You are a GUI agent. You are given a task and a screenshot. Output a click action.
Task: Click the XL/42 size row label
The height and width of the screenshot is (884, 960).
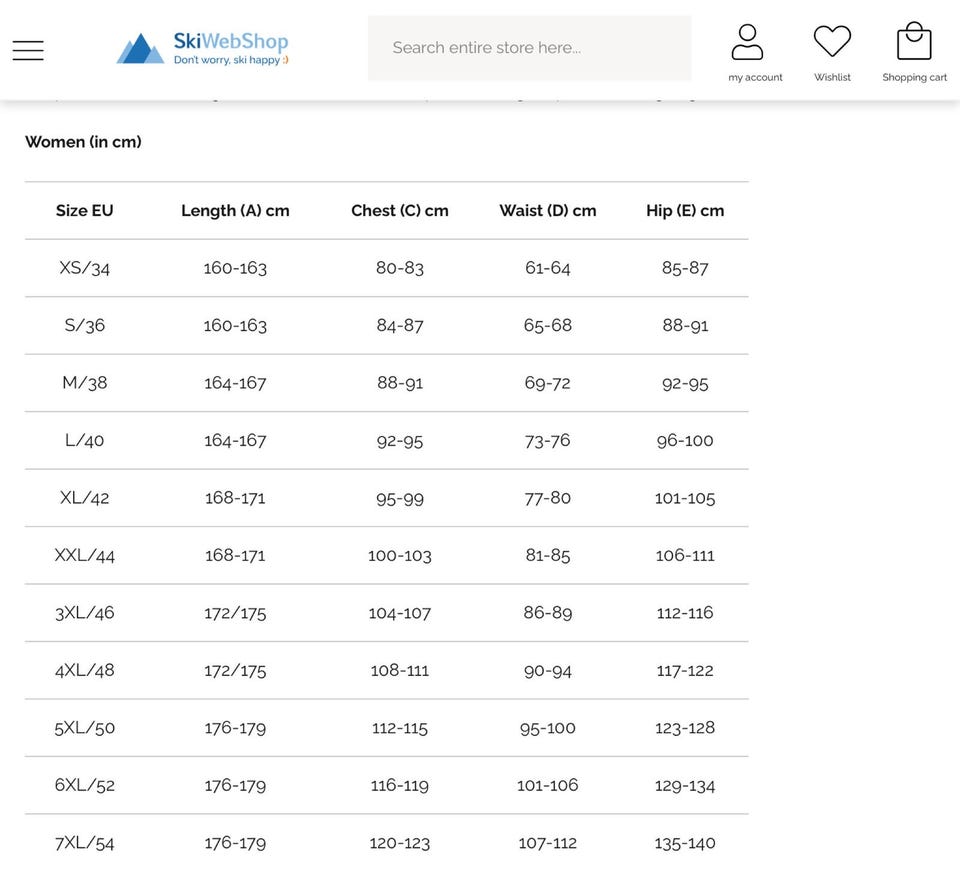point(85,498)
